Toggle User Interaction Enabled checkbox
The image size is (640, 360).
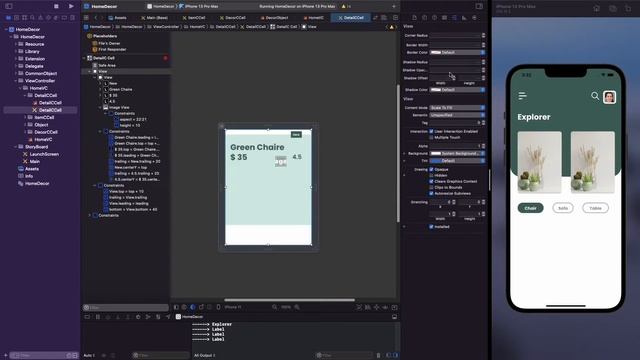coord(431,131)
